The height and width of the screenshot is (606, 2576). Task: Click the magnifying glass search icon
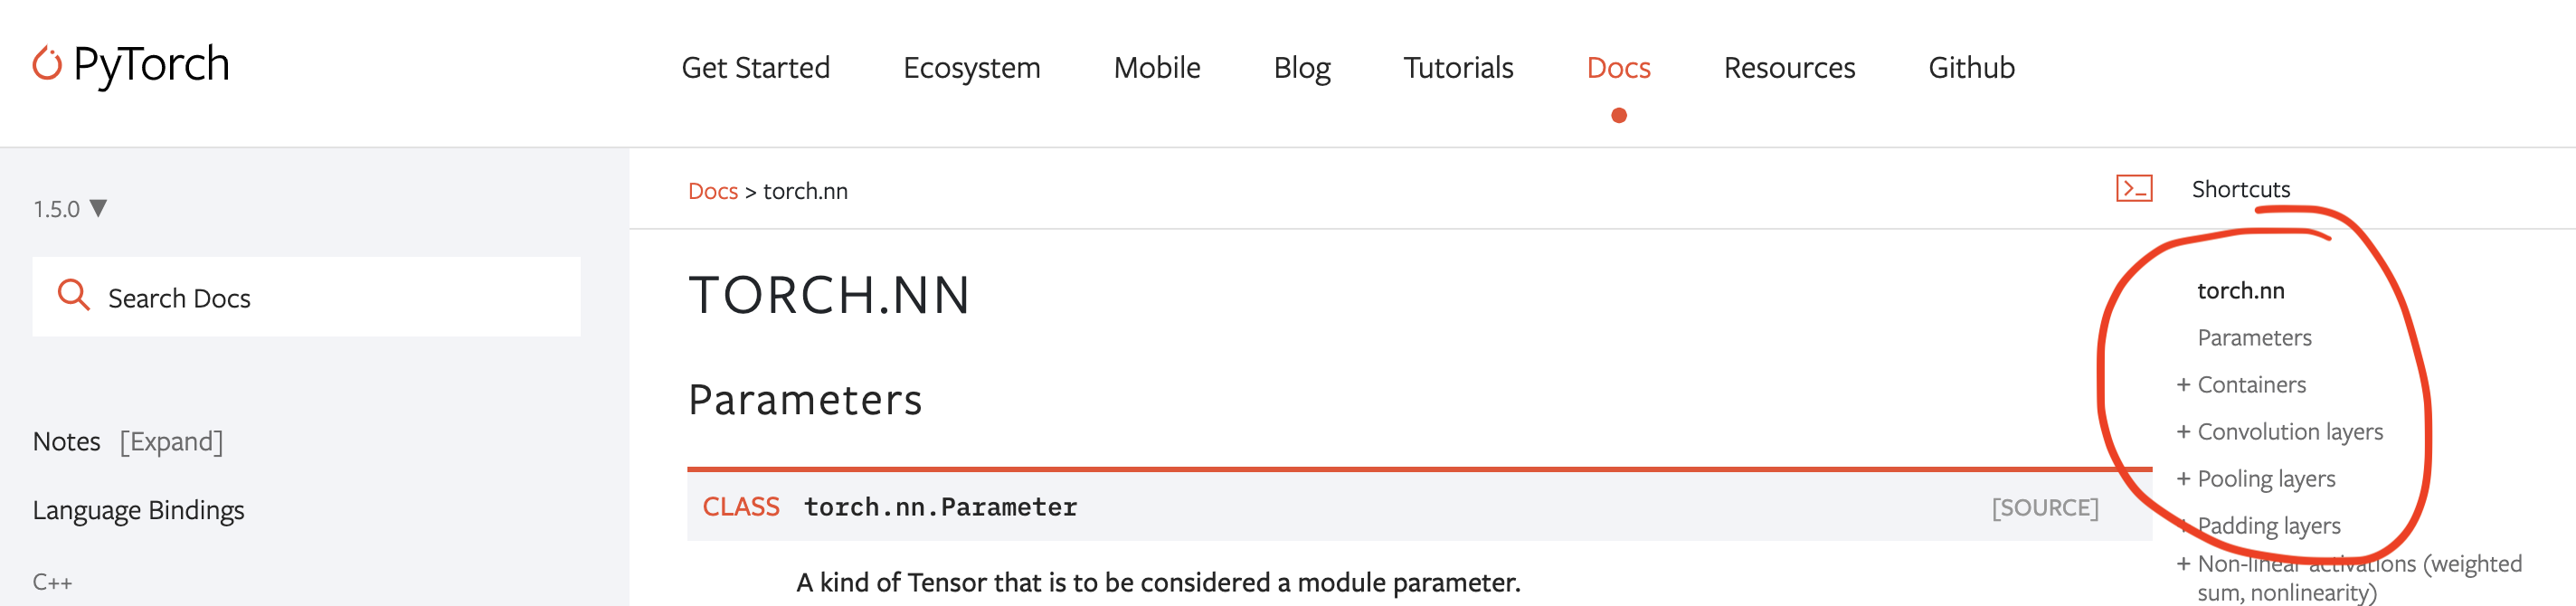pos(73,296)
